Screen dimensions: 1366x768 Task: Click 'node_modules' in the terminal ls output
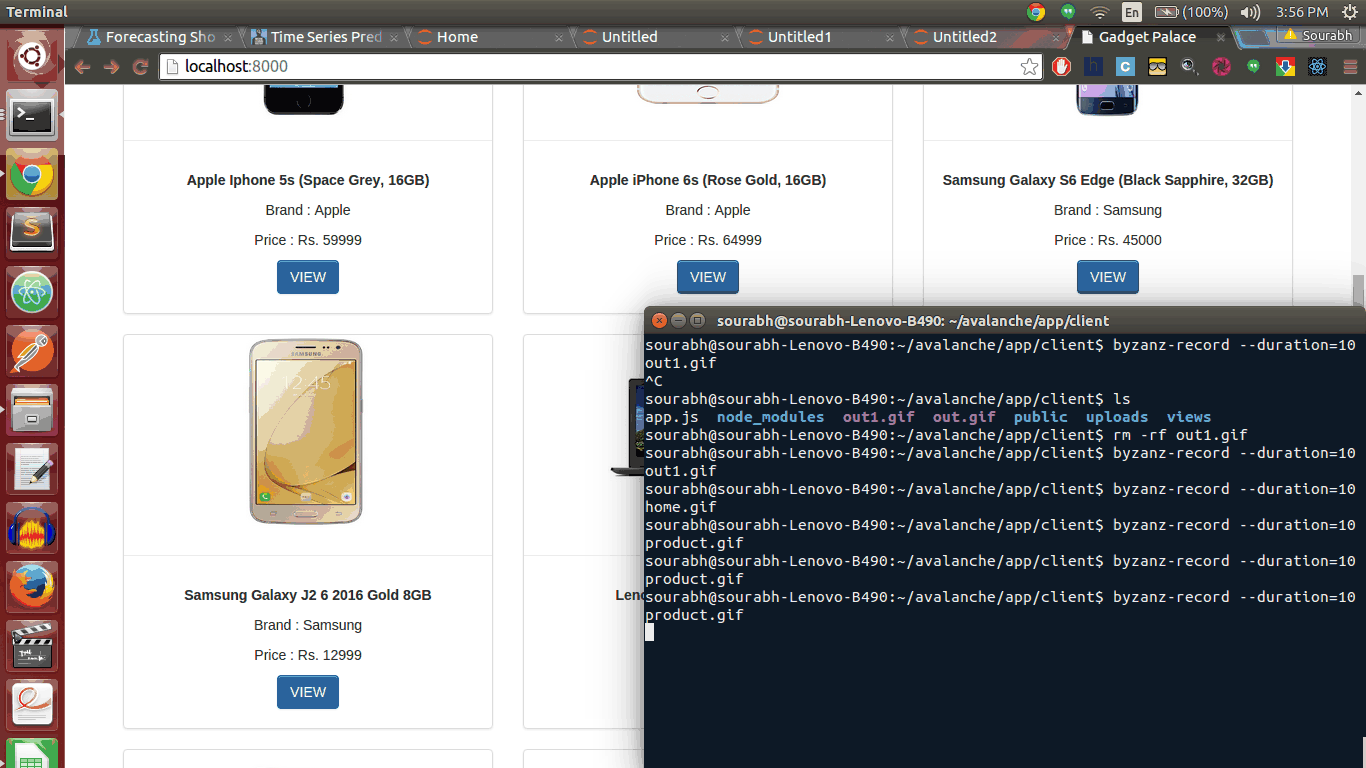[x=770, y=417]
